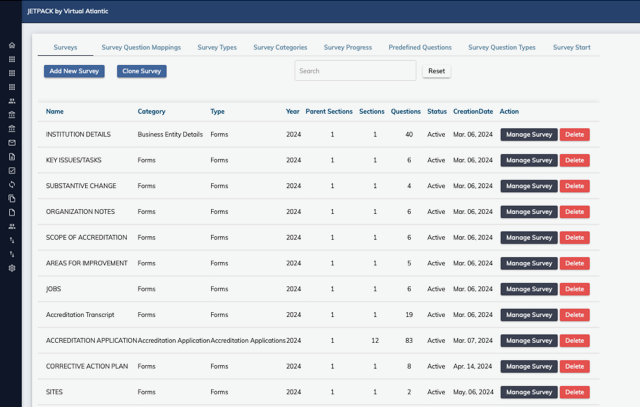This screenshot has width=640, height=407.
Task: Switch to the Survey Question Mappings tab
Action: tap(141, 47)
